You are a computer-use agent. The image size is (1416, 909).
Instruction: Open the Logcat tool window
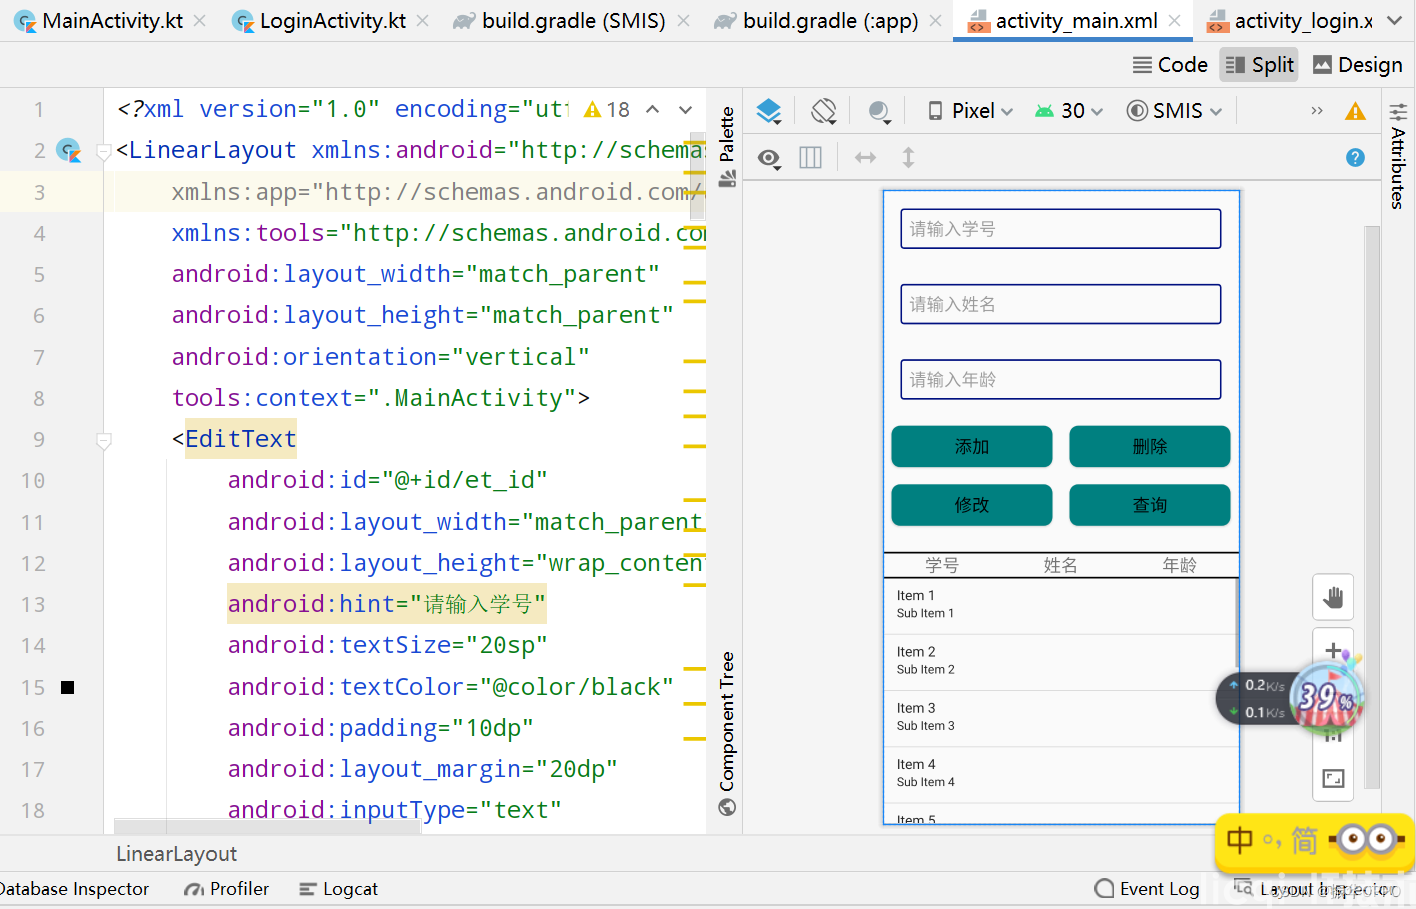pyautogui.click(x=339, y=889)
